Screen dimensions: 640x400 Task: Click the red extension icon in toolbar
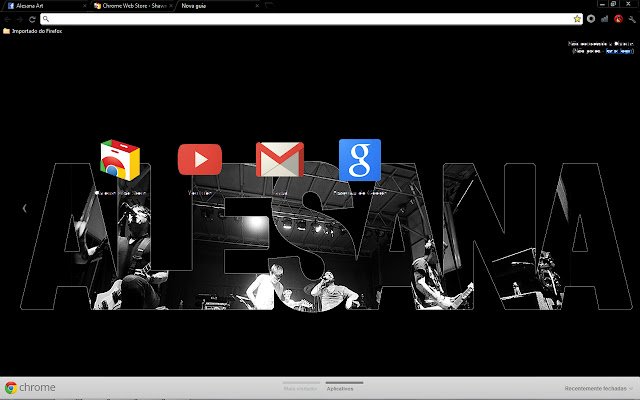tap(618, 19)
